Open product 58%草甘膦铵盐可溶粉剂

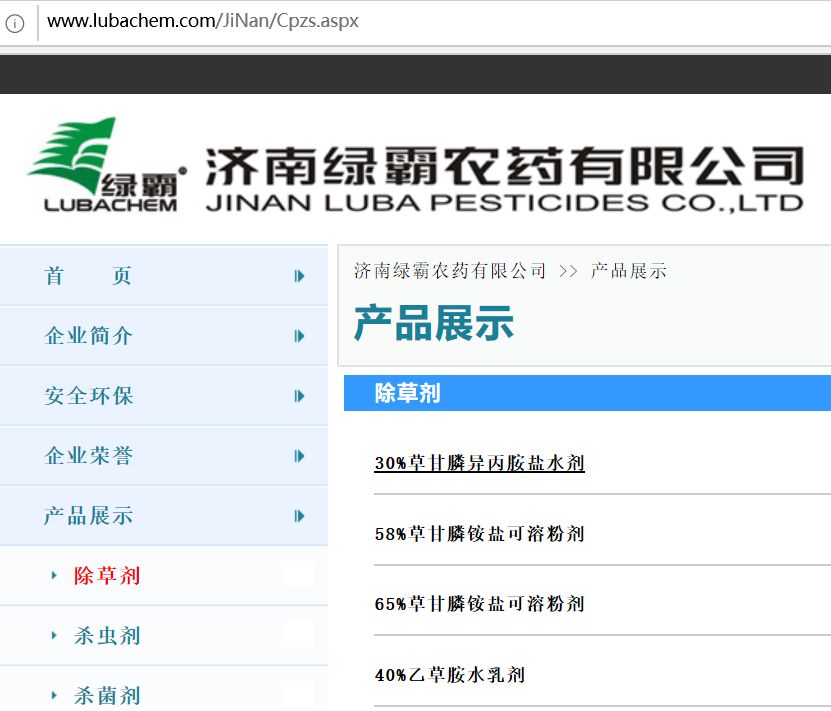(x=479, y=534)
